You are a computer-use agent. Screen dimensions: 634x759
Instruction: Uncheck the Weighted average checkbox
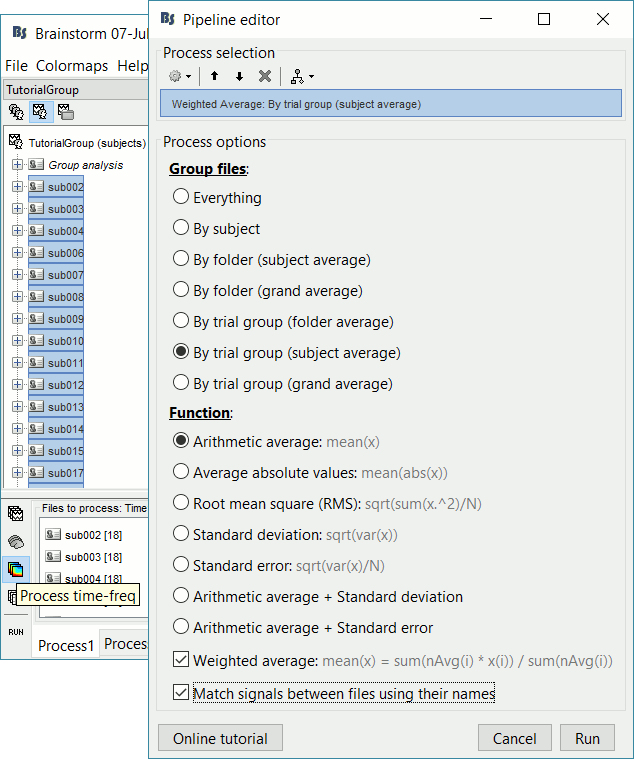tap(181, 660)
